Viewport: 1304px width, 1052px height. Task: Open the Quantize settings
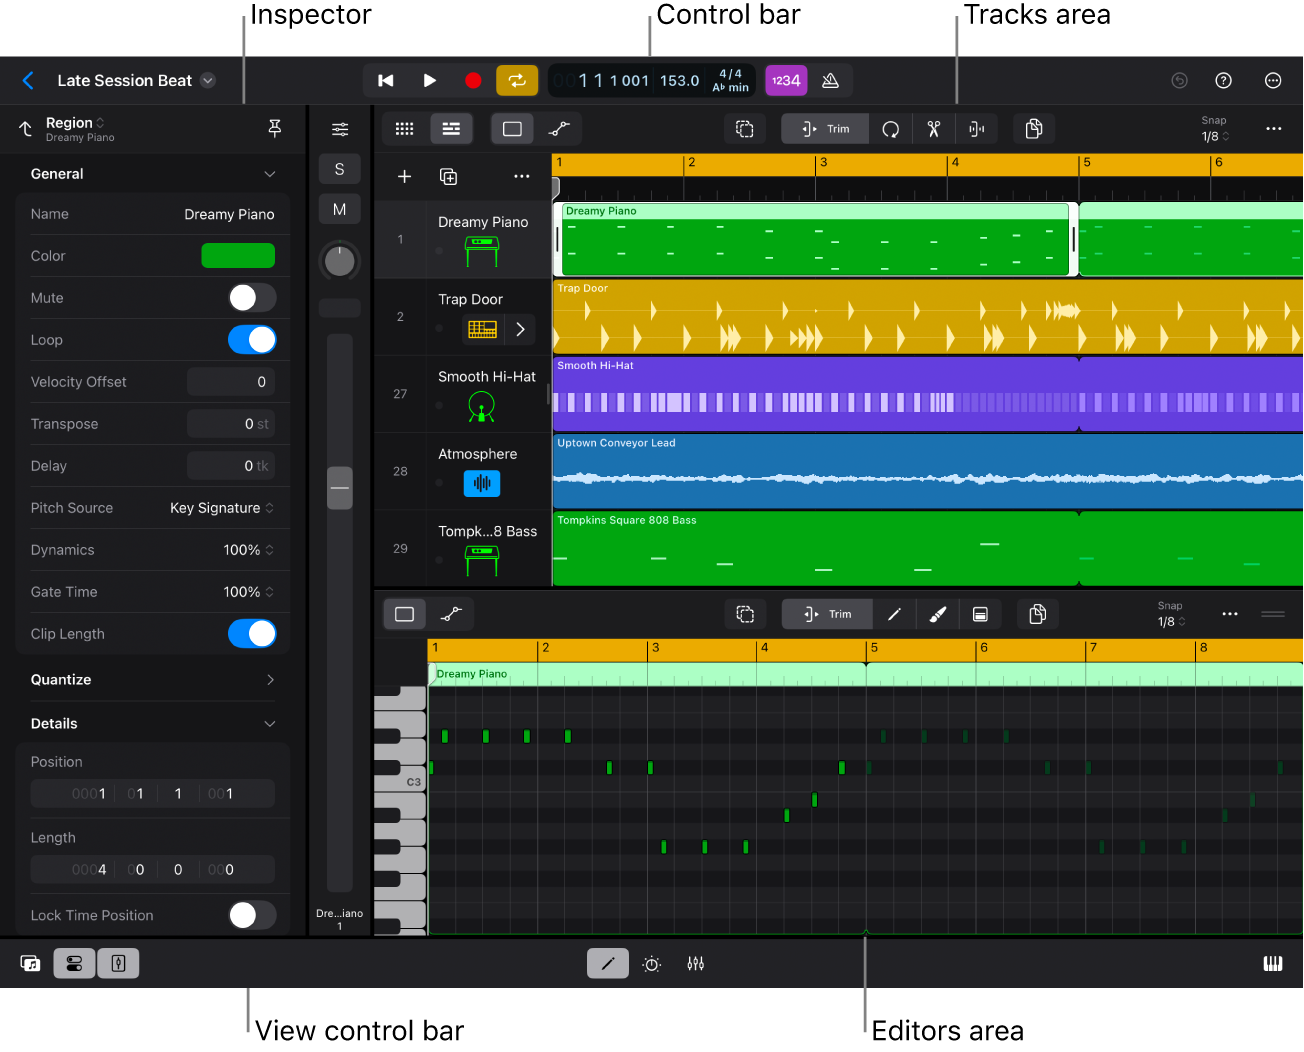point(150,679)
